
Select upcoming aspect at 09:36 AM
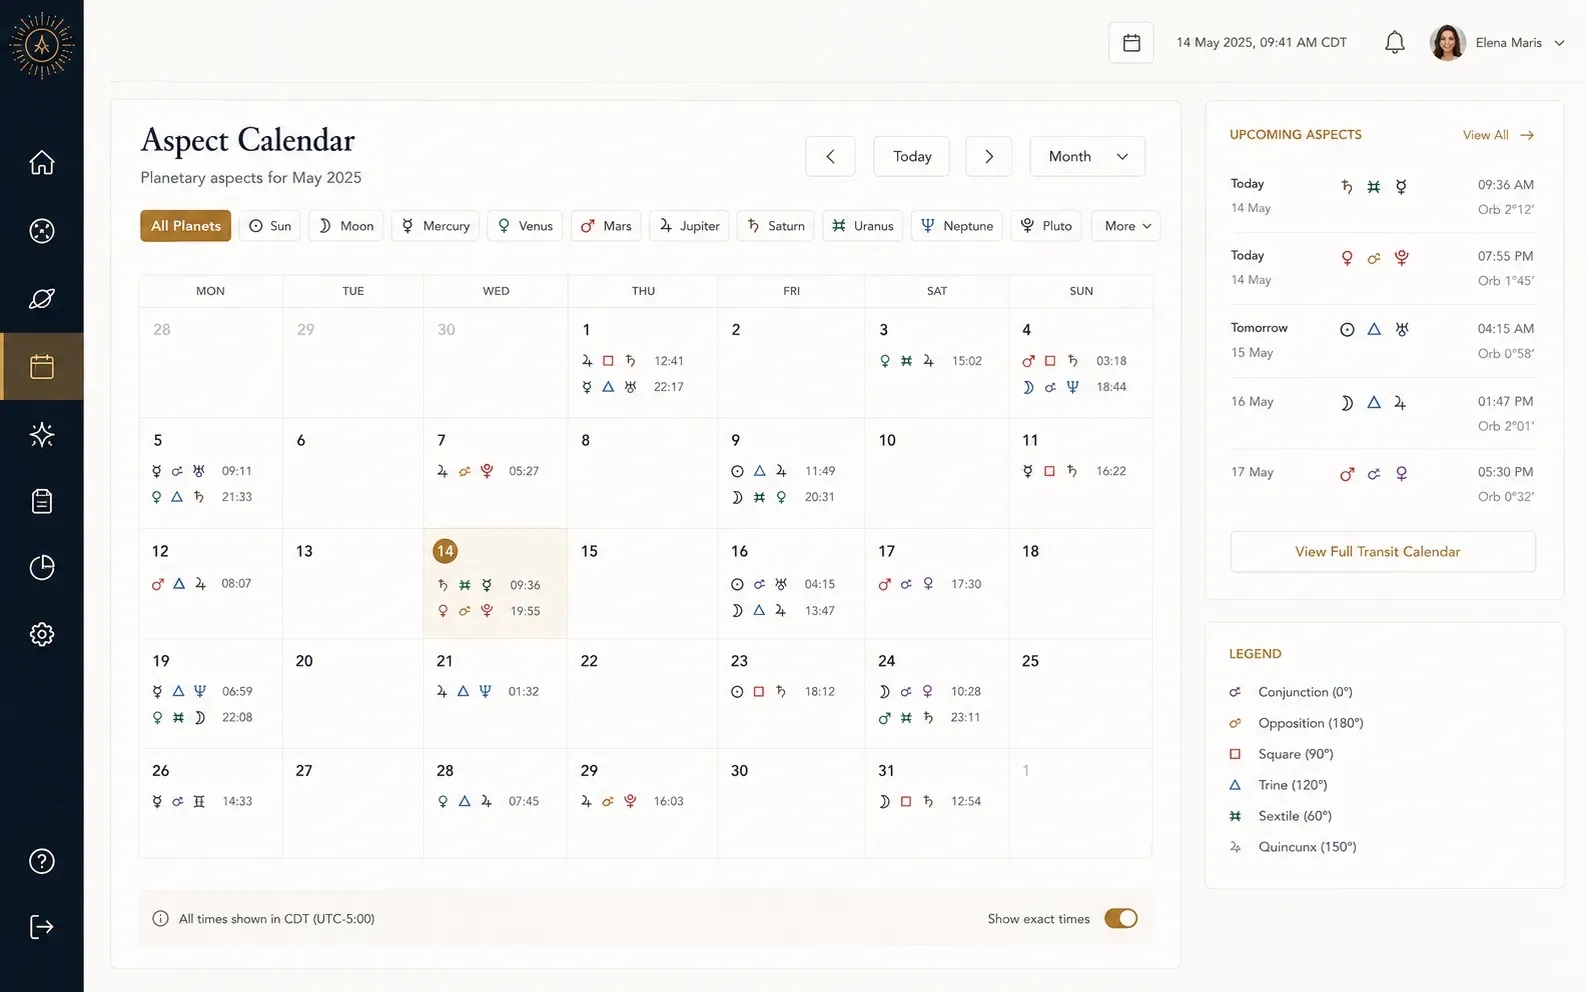pos(1383,196)
